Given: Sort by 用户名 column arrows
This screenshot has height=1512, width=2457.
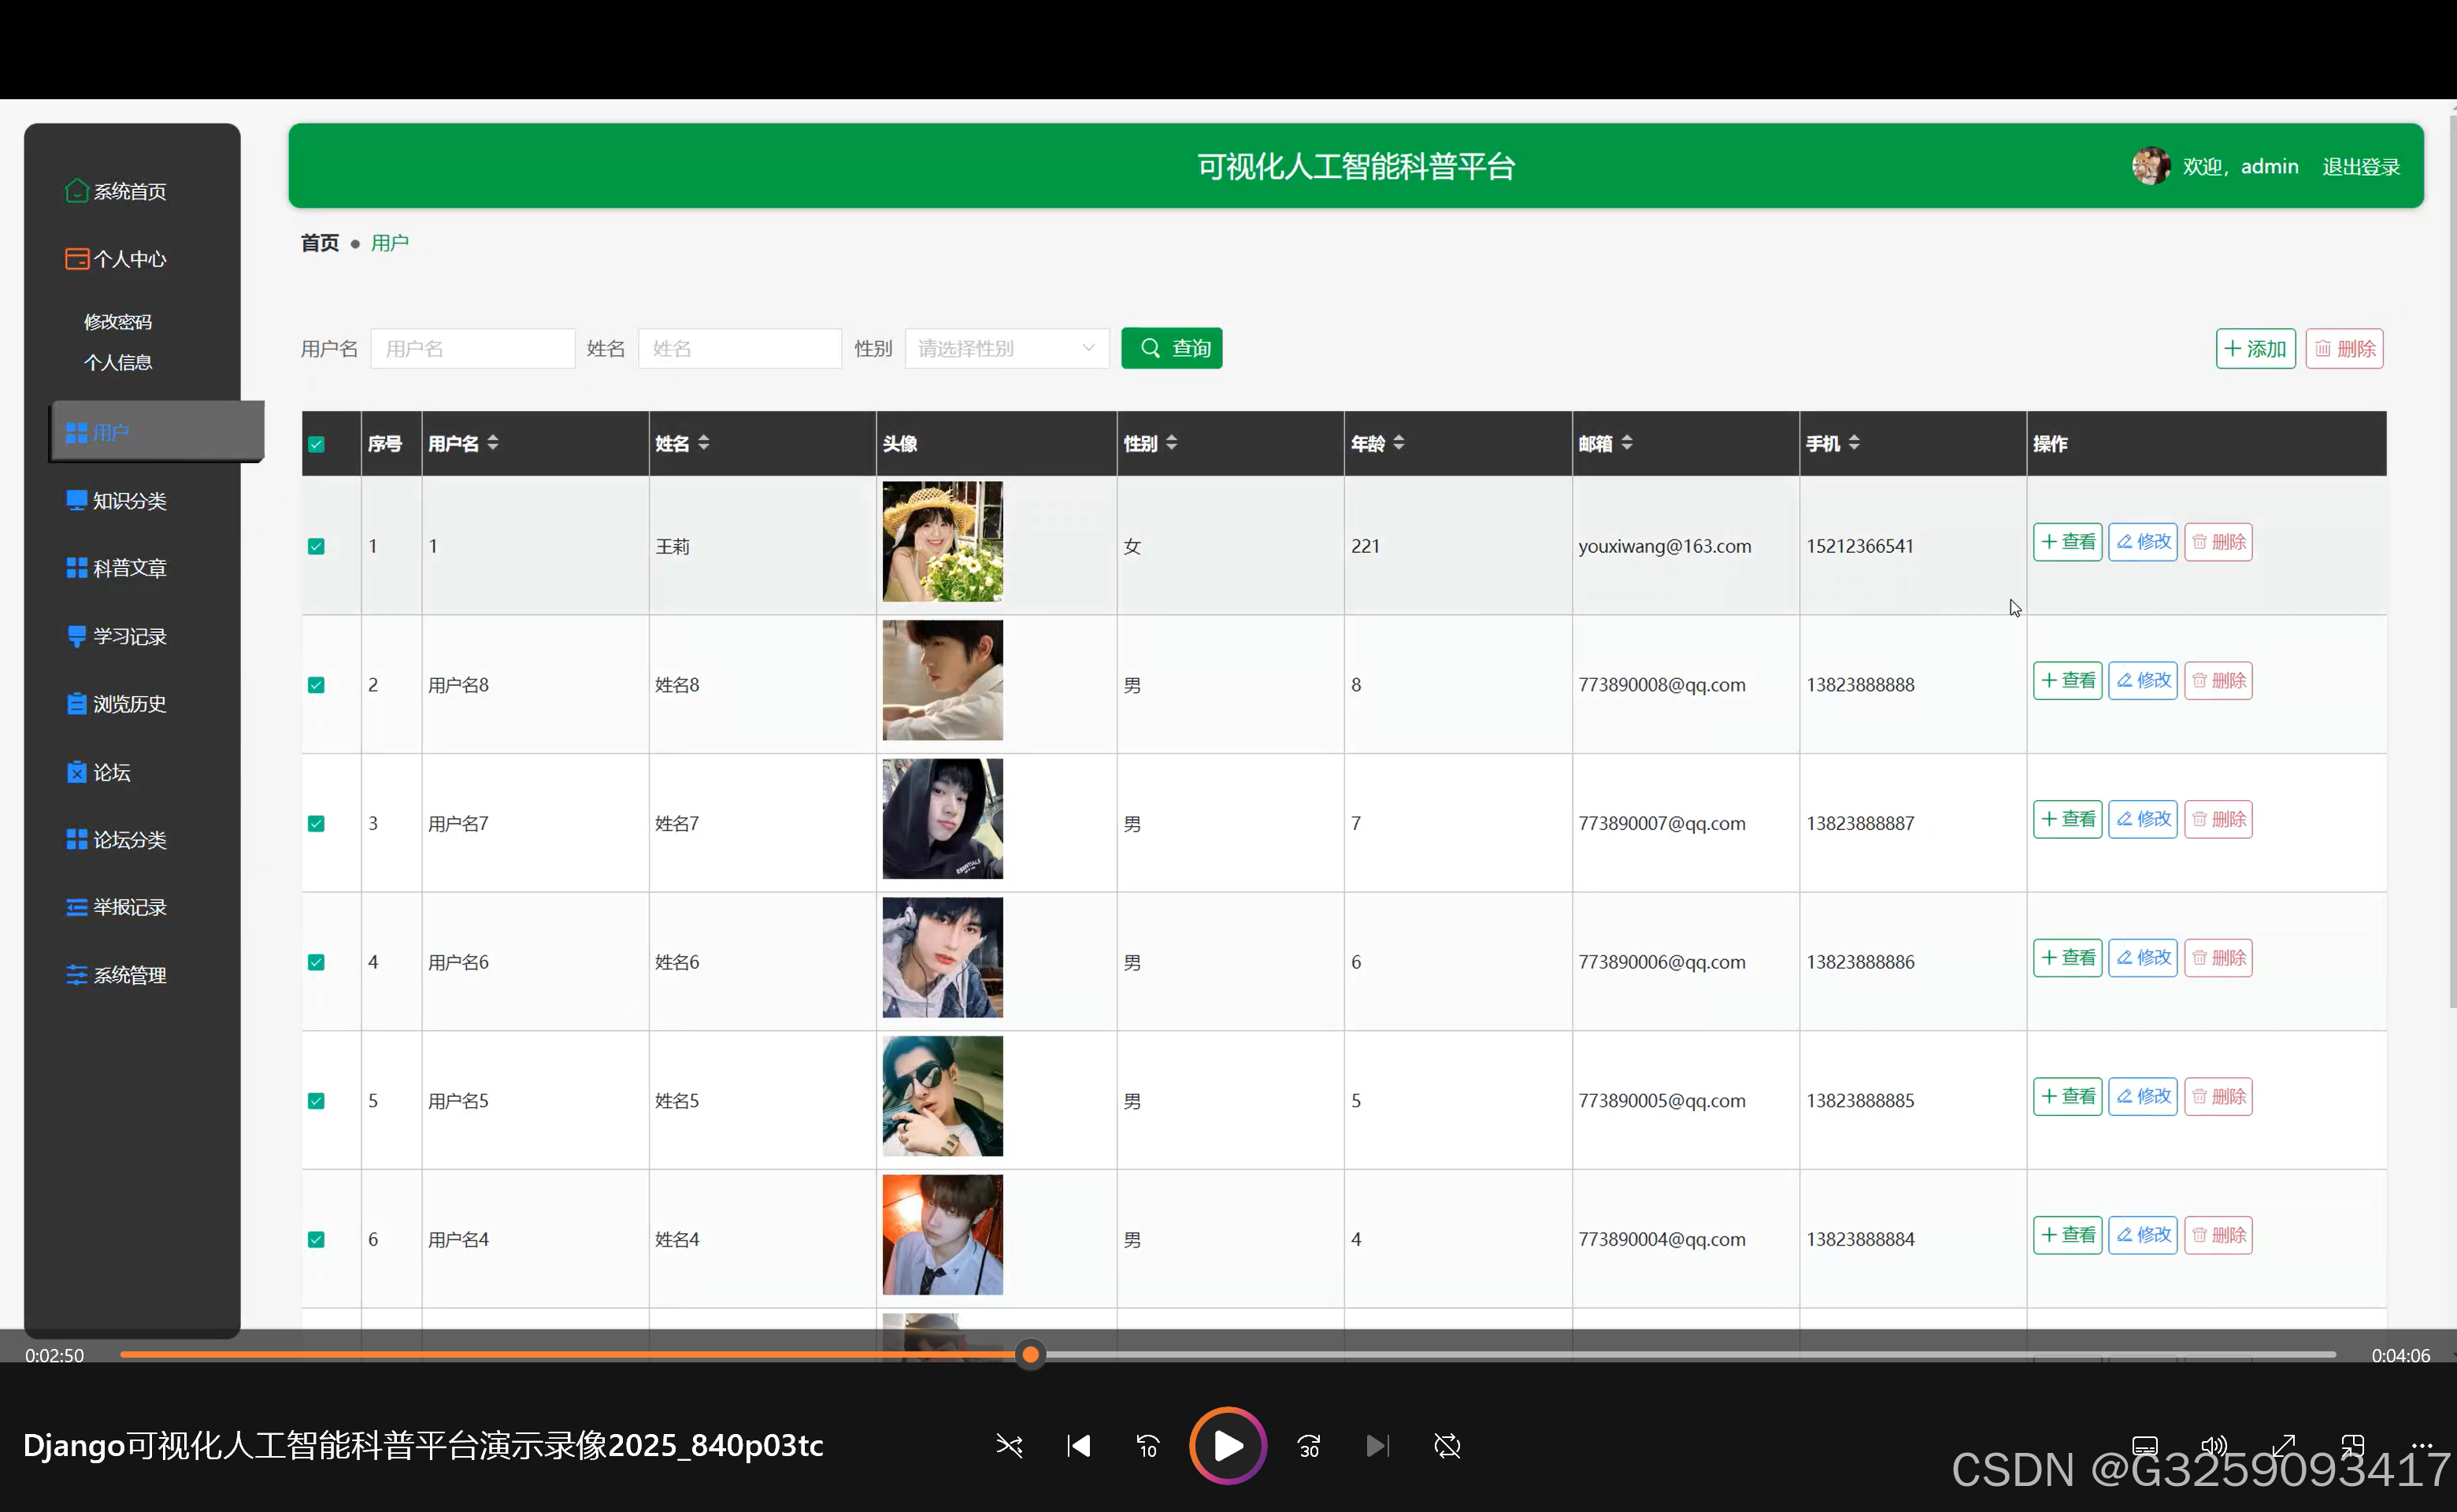Looking at the screenshot, I should (493, 443).
